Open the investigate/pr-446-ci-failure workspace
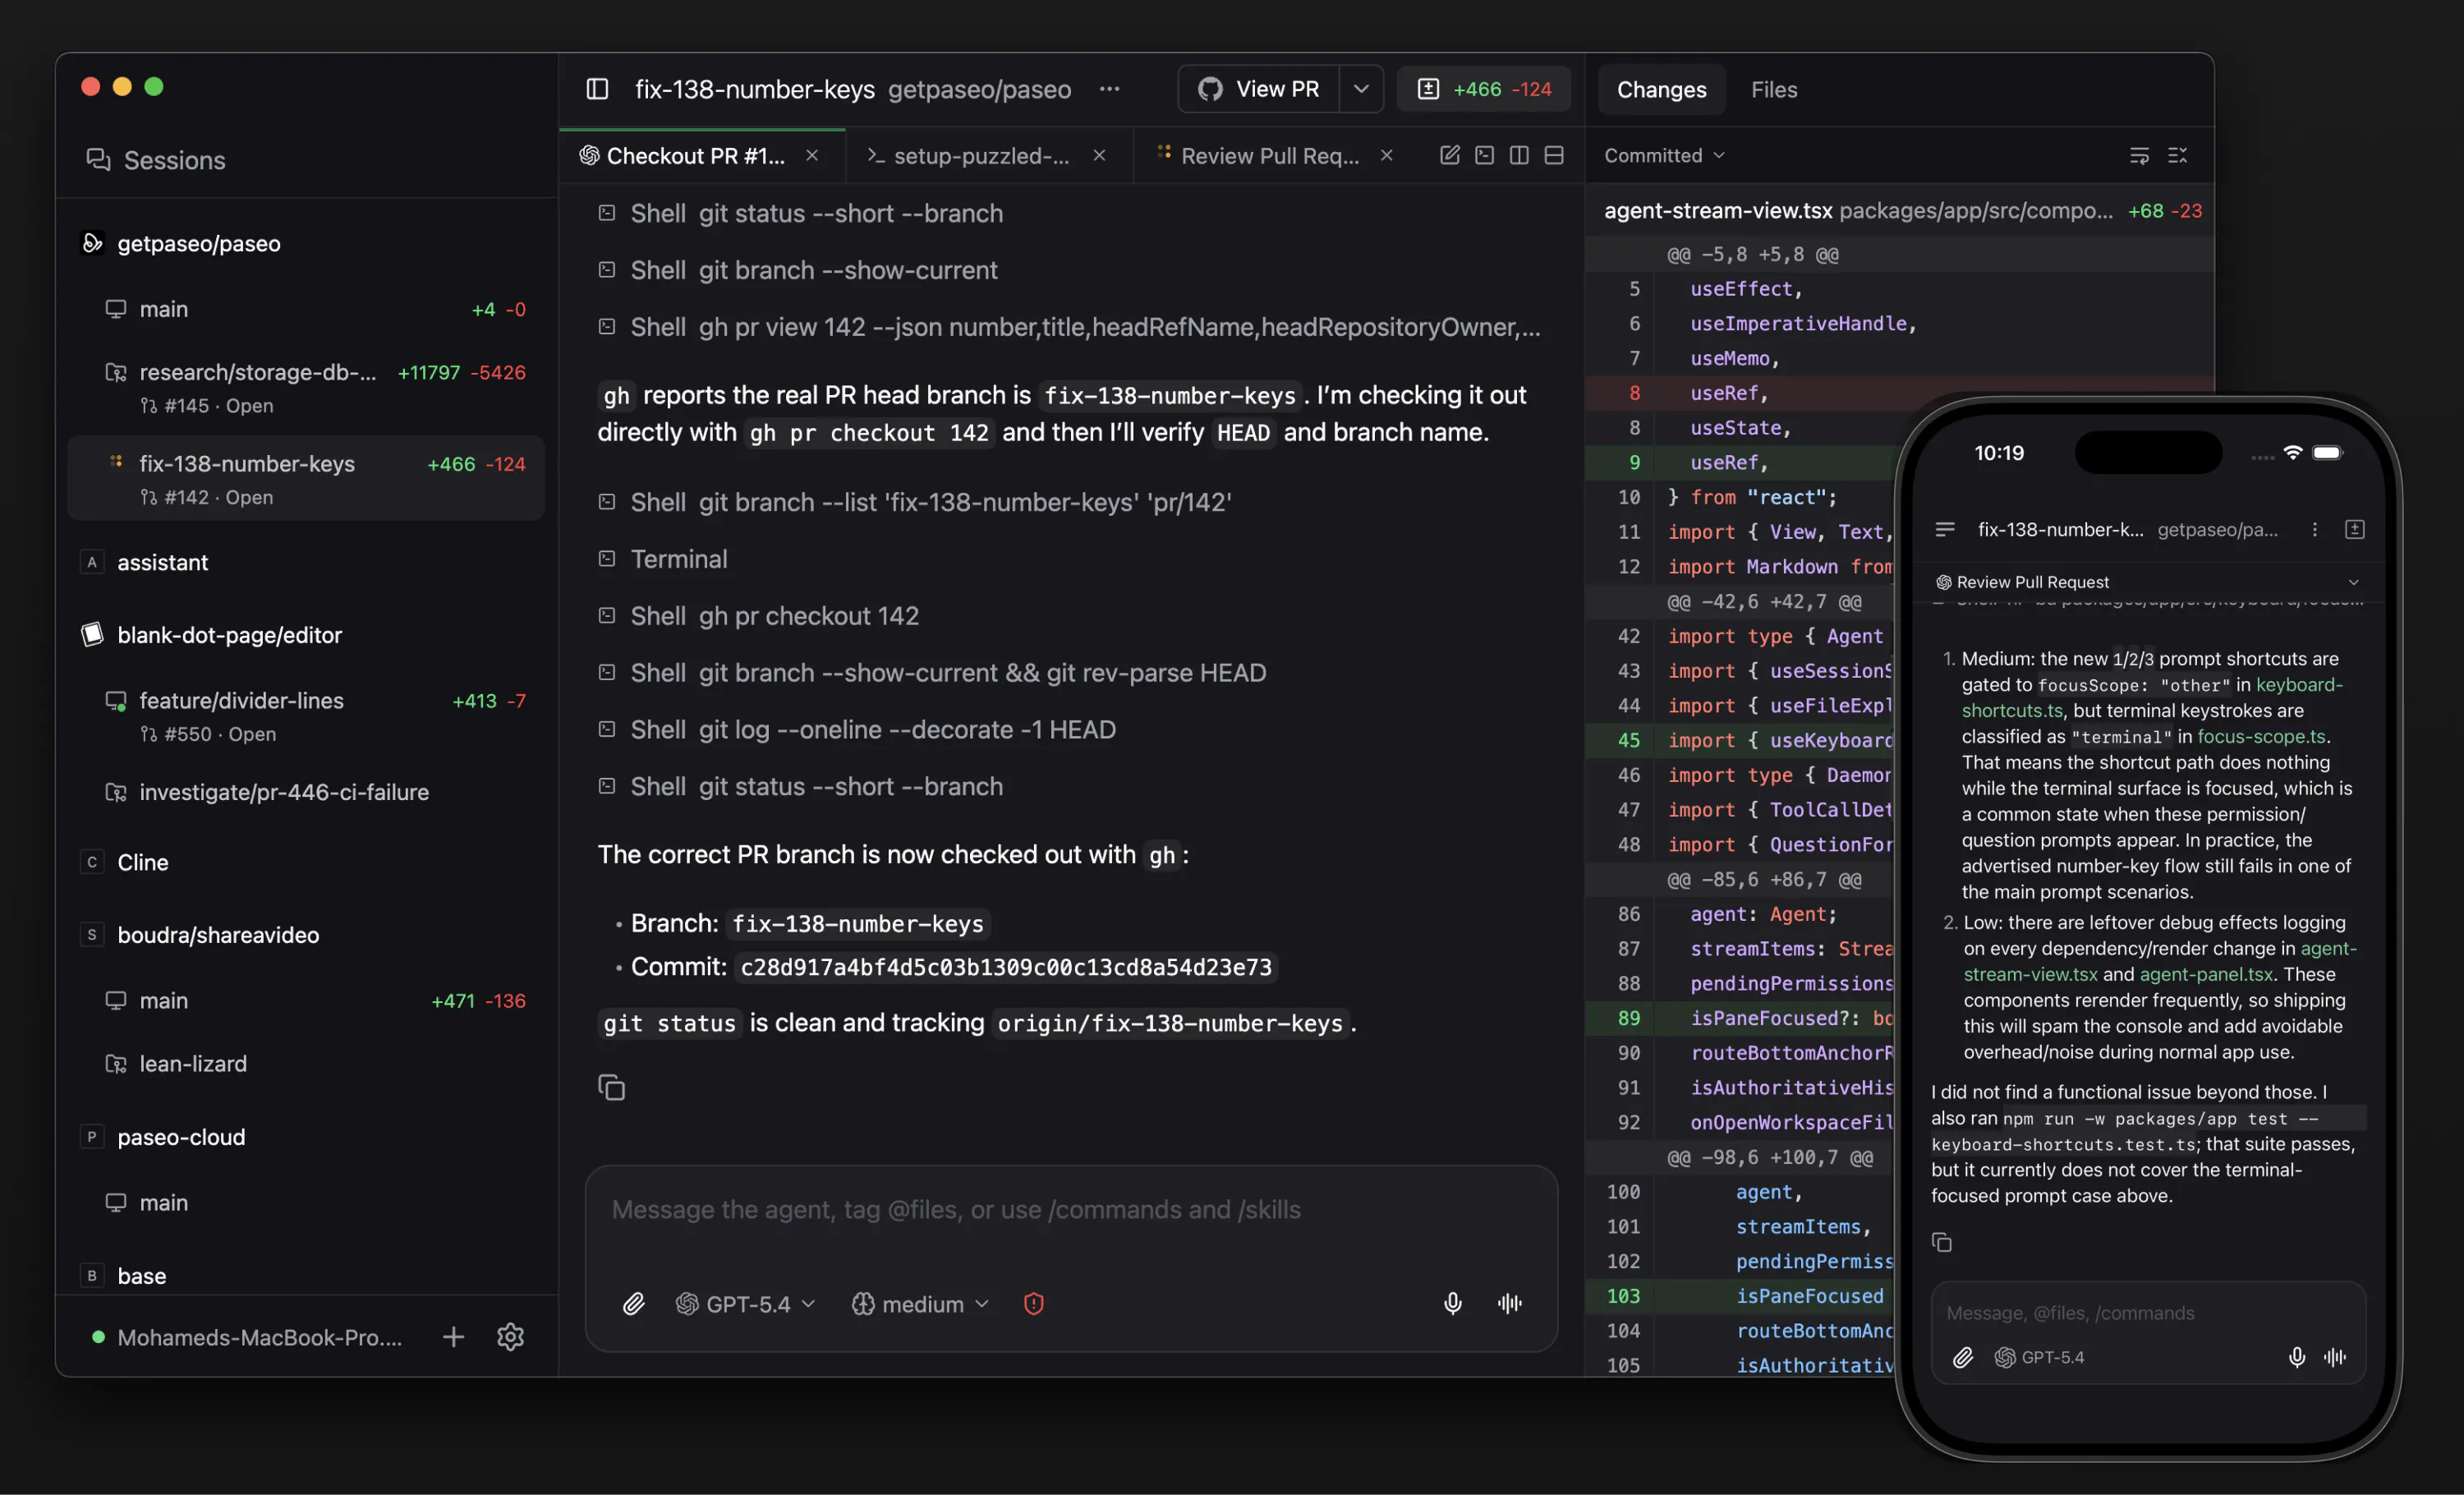The image size is (2464, 1495). 306,792
